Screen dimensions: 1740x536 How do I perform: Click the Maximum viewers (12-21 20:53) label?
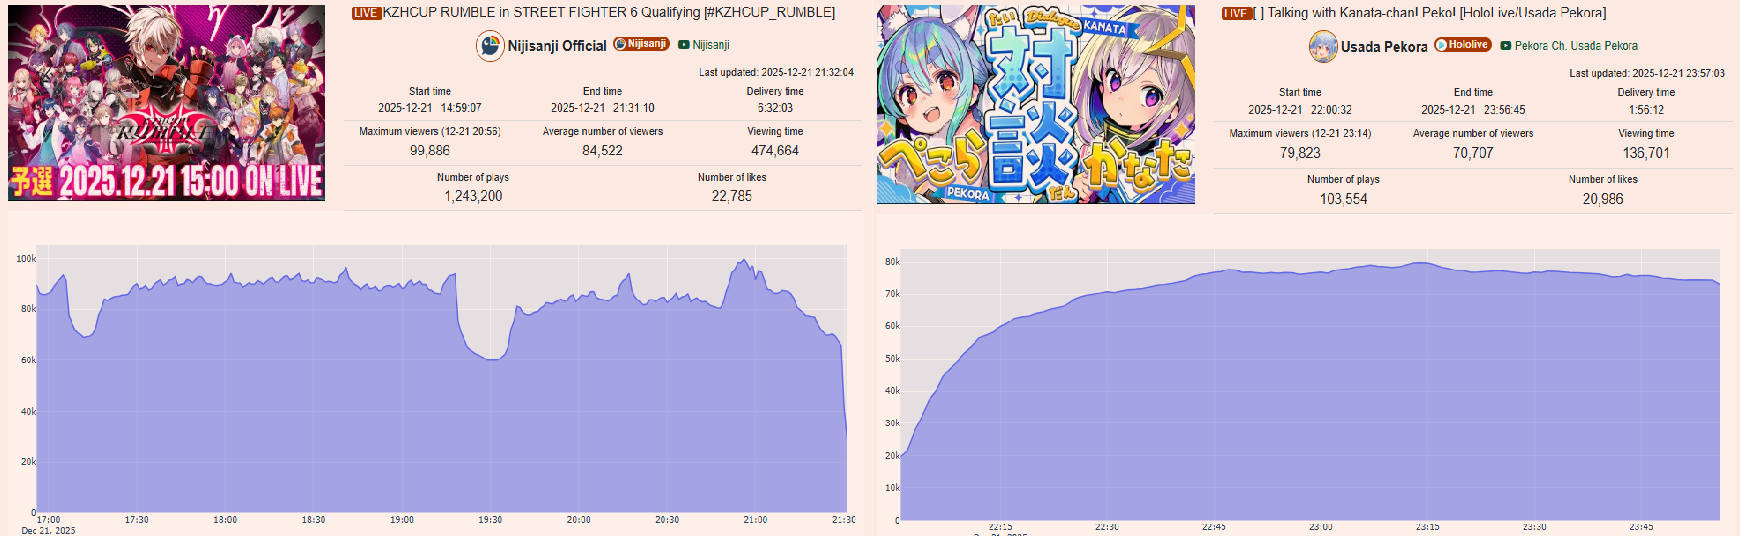point(430,131)
